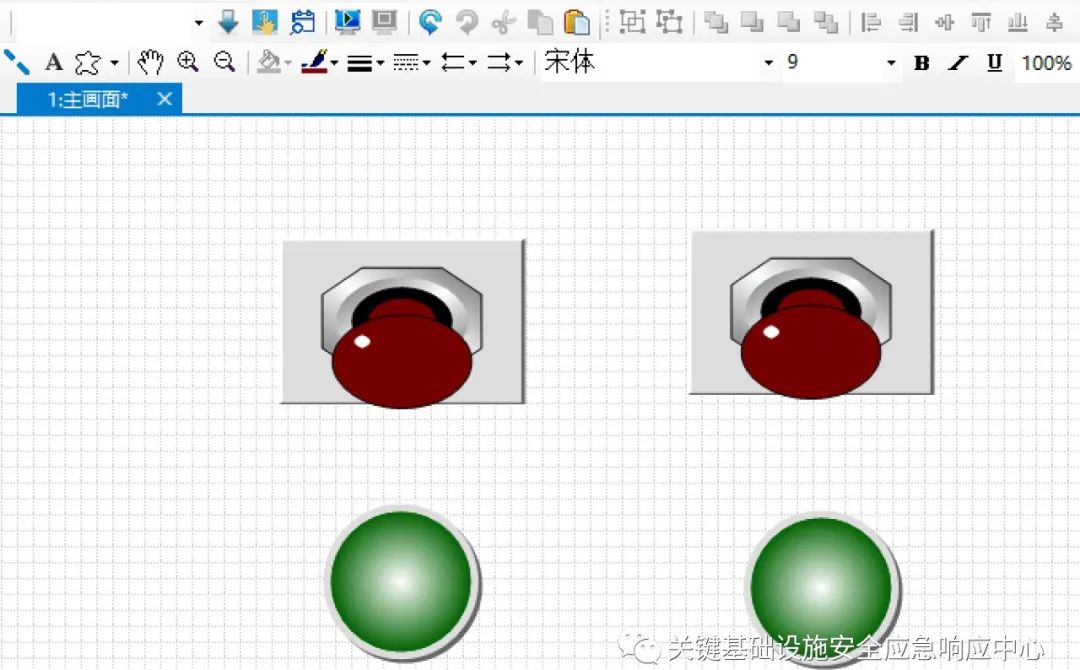This screenshot has height=670, width=1080.
Task: Center objects with the vertical-center icon
Action: (944, 23)
